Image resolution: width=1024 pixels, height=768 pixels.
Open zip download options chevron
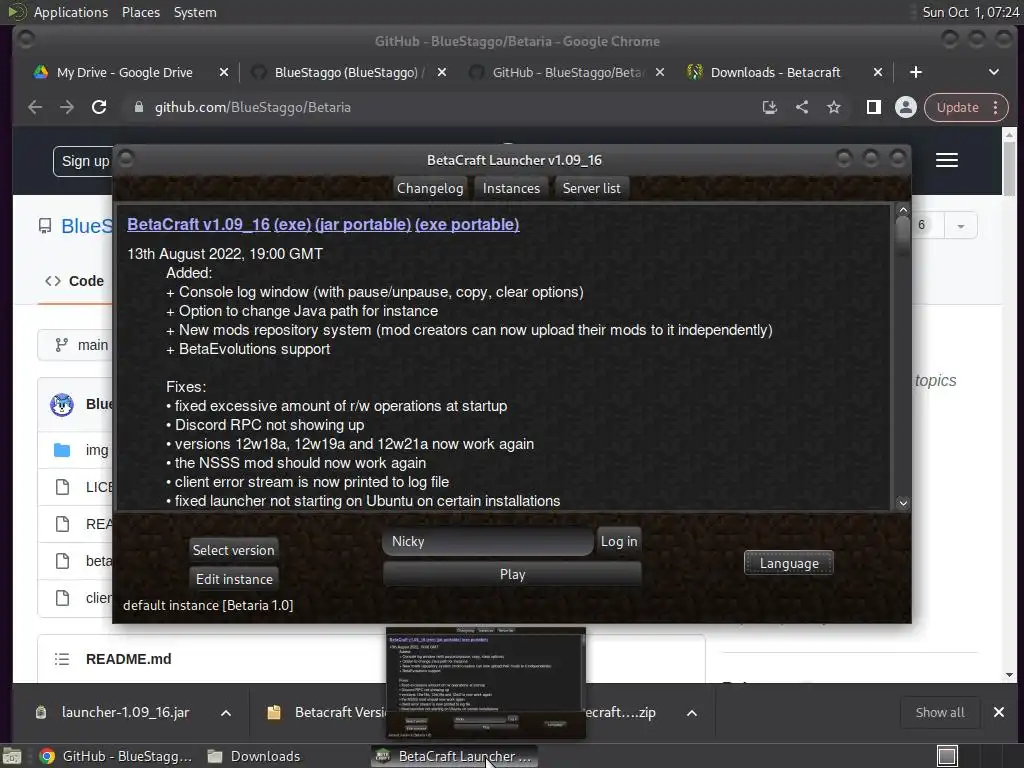(692, 712)
